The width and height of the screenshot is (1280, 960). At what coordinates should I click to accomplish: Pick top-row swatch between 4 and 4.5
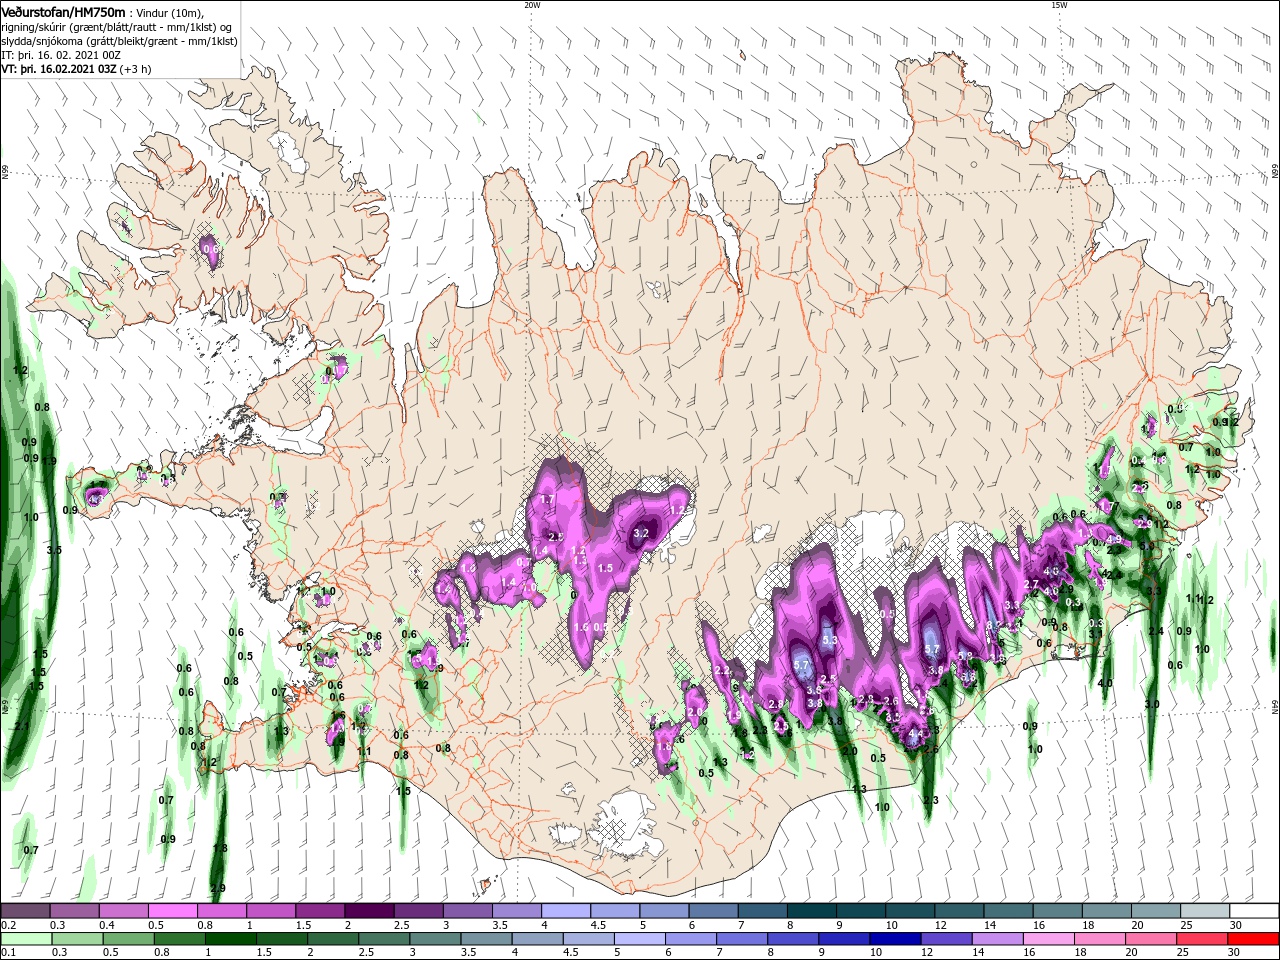[566, 911]
